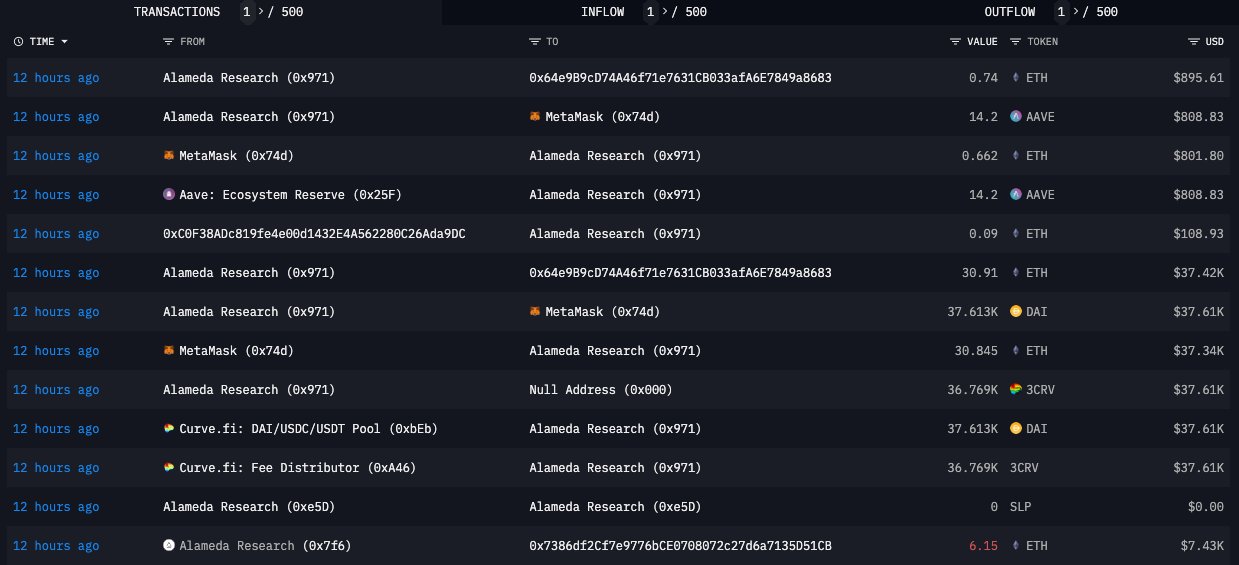
Task: Click the 30.91 value cell
Action: [x=979, y=273]
